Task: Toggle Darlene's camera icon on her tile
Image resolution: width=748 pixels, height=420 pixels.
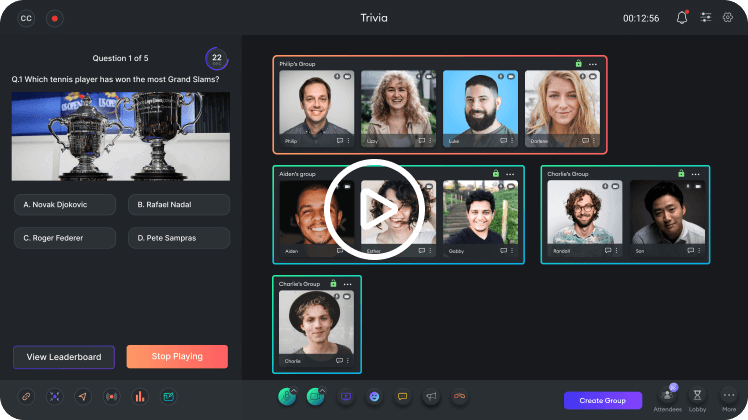Action: click(x=592, y=76)
